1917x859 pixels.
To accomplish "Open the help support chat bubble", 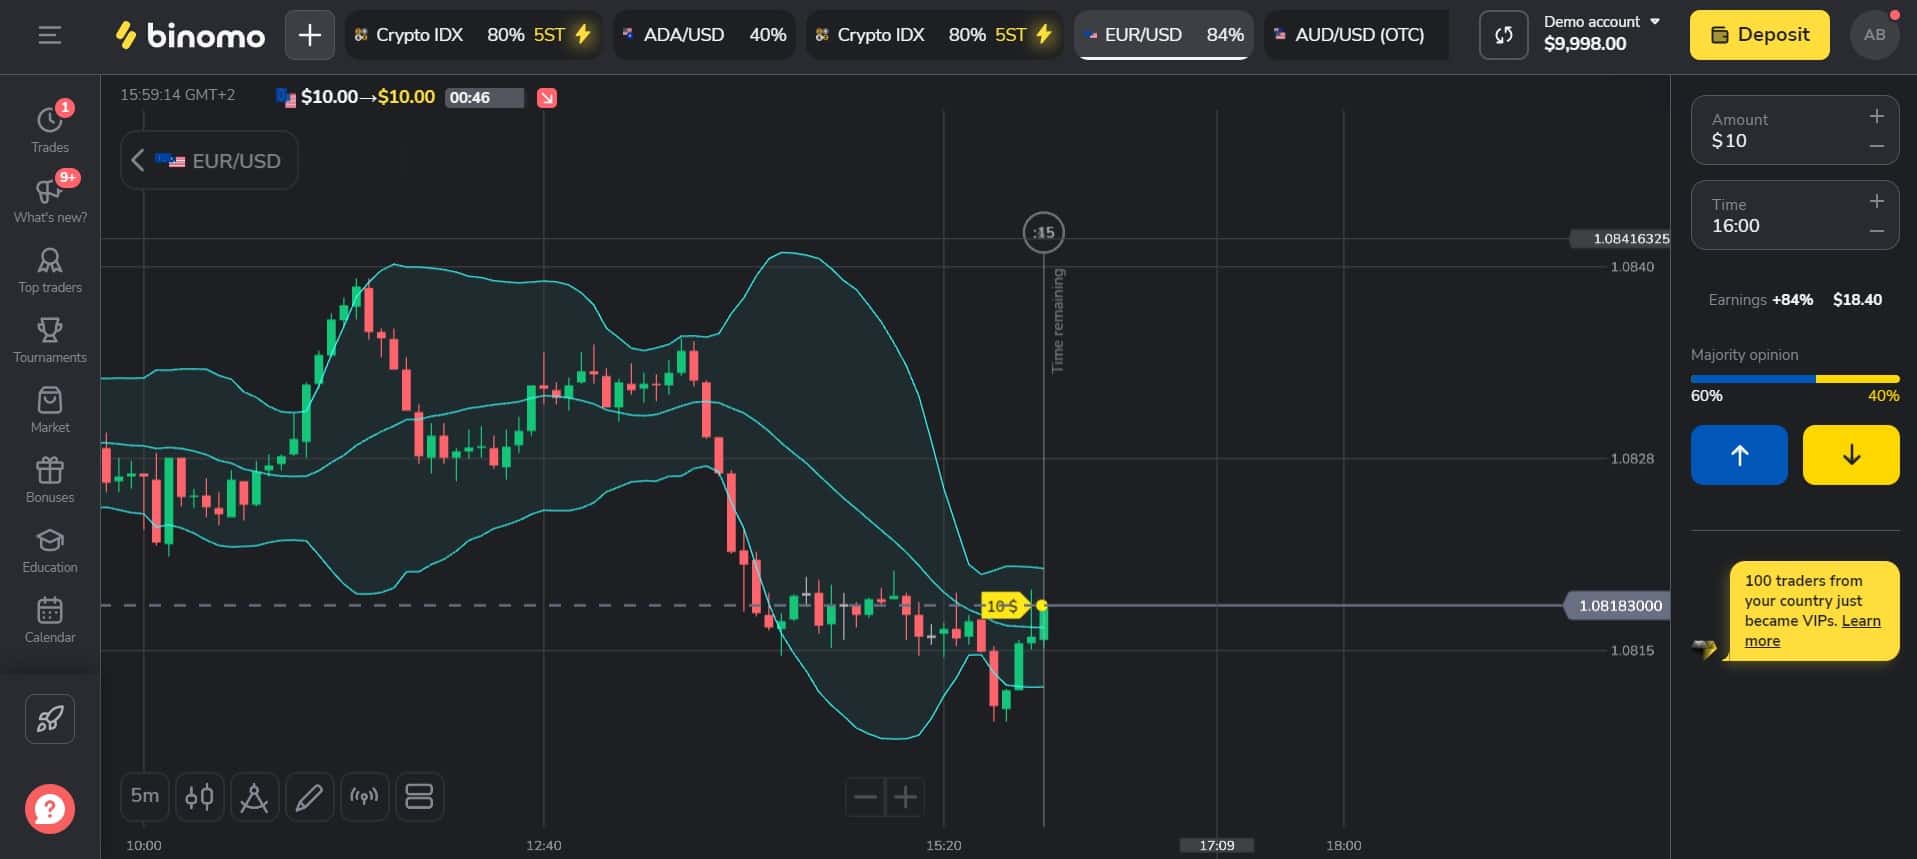I will 50,808.
